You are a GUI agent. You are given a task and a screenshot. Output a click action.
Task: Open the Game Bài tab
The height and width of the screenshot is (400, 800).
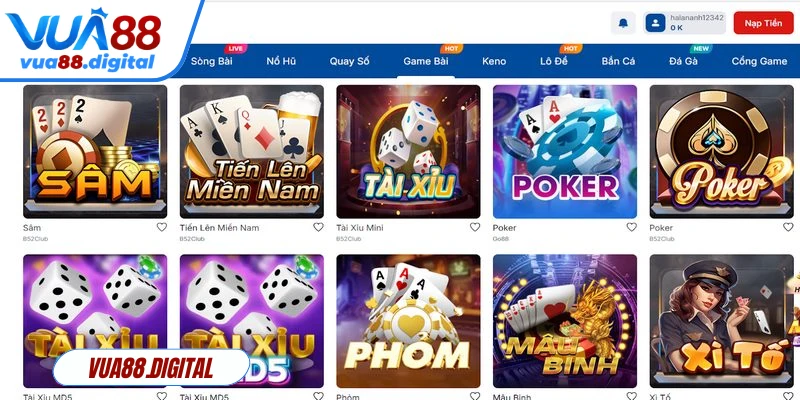426,61
